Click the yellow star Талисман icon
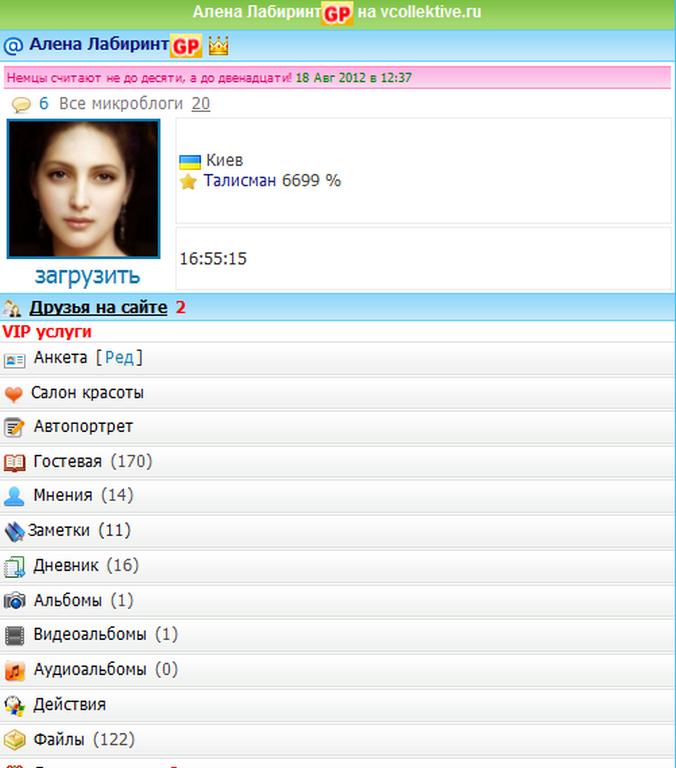The width and height of the screenshot is (676, 768). pos(188,182)
